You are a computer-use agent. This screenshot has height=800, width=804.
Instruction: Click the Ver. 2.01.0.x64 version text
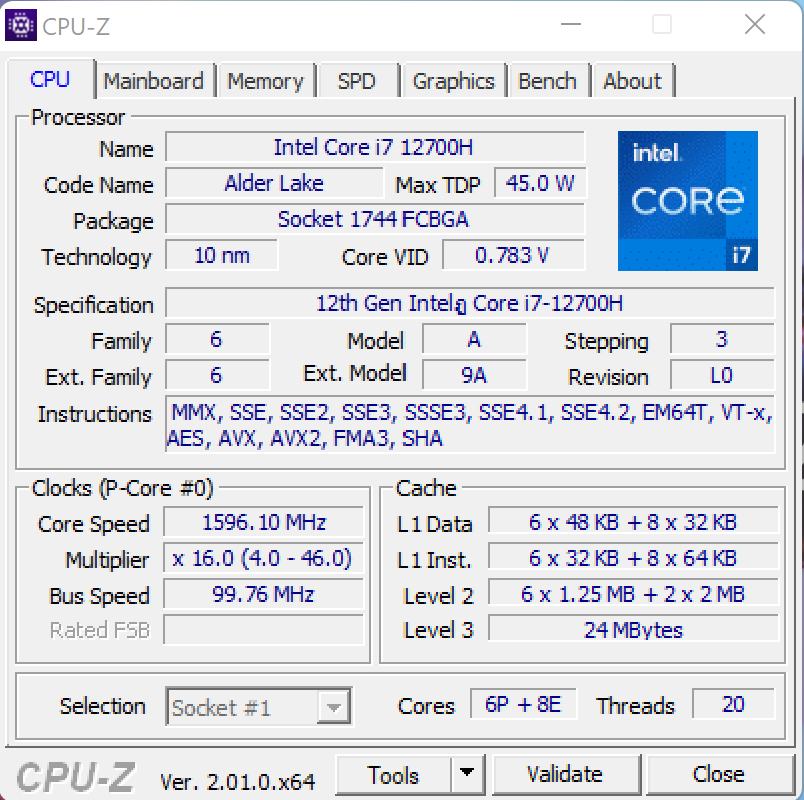coord(237,782)
